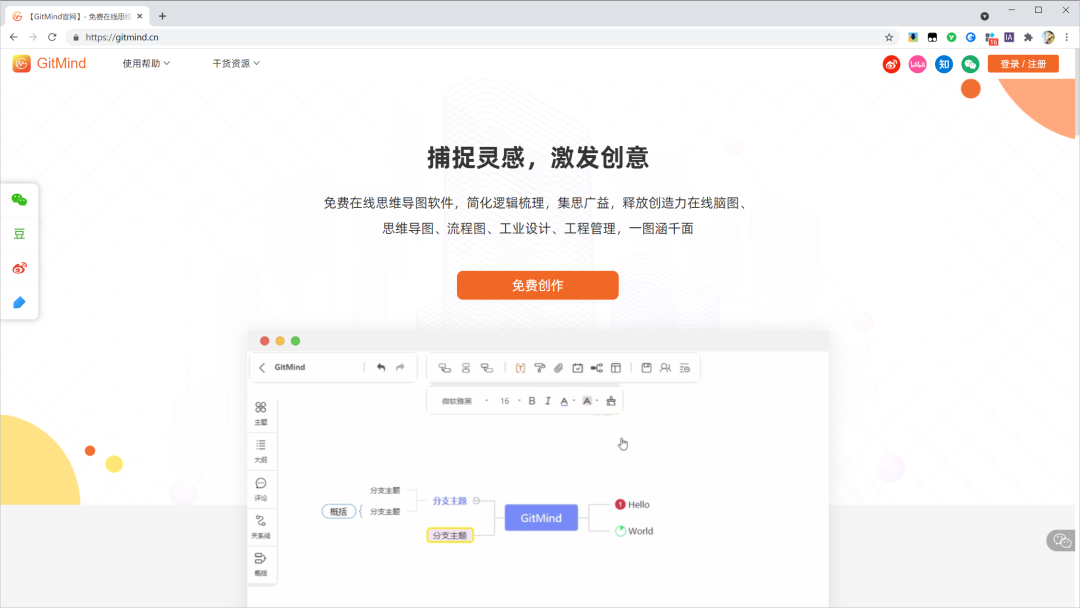
Task: Click the node structure share icon
Action: pyautogui.click(x=596, y=368)
